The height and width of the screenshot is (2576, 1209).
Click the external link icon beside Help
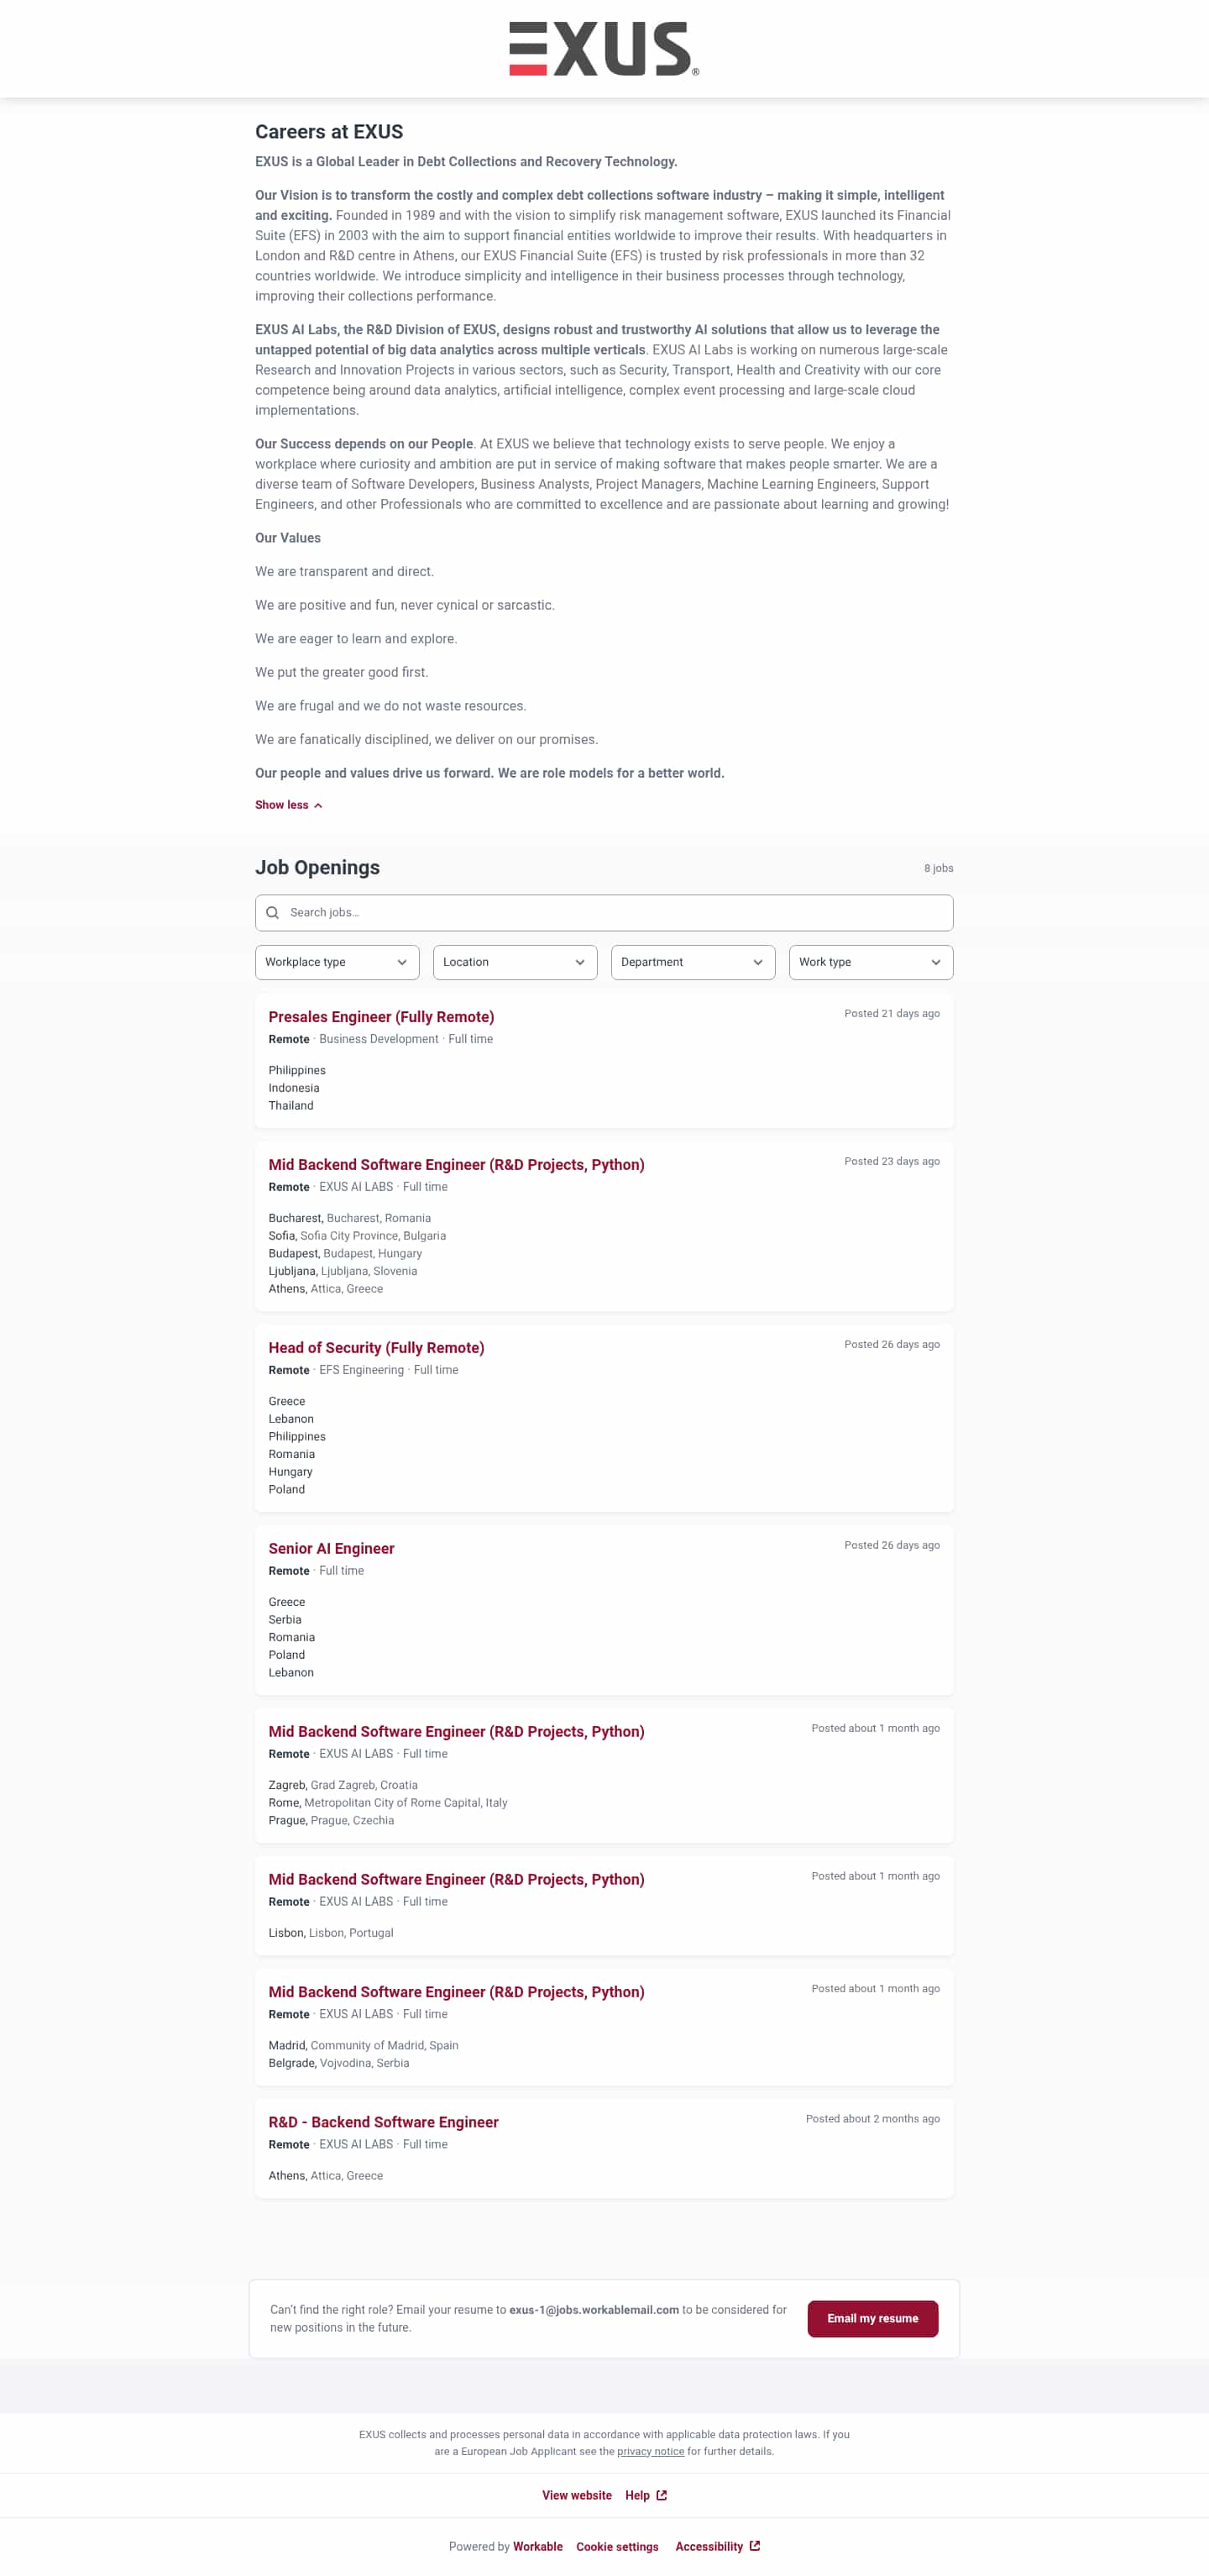[x=661, y=2495]
